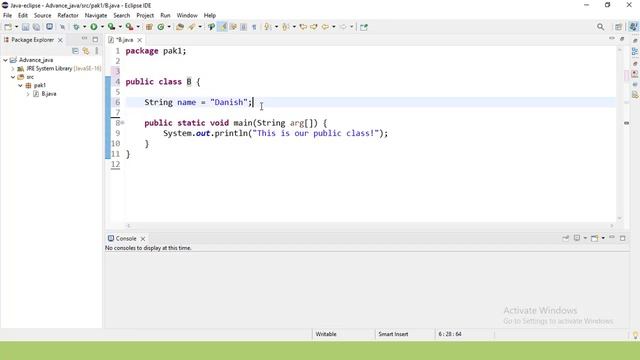Click the Save icon in toolbar
The height and width of the screenshot is (360, 640).
tap(25, 27)
